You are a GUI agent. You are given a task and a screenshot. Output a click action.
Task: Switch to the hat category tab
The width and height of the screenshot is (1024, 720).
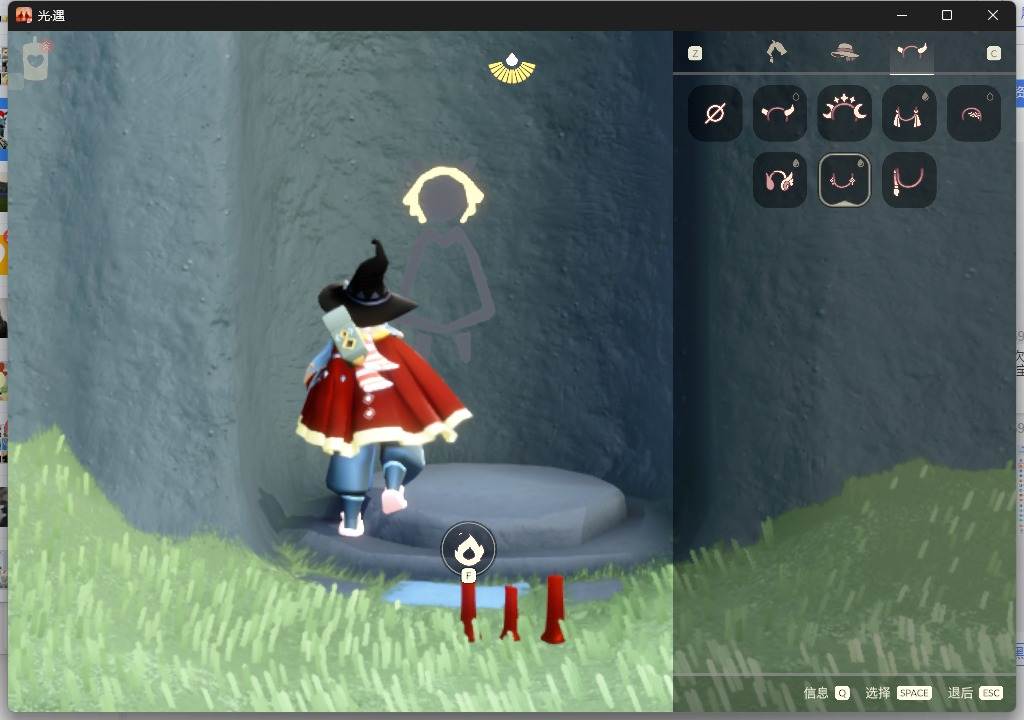click(x=844, y=52)
